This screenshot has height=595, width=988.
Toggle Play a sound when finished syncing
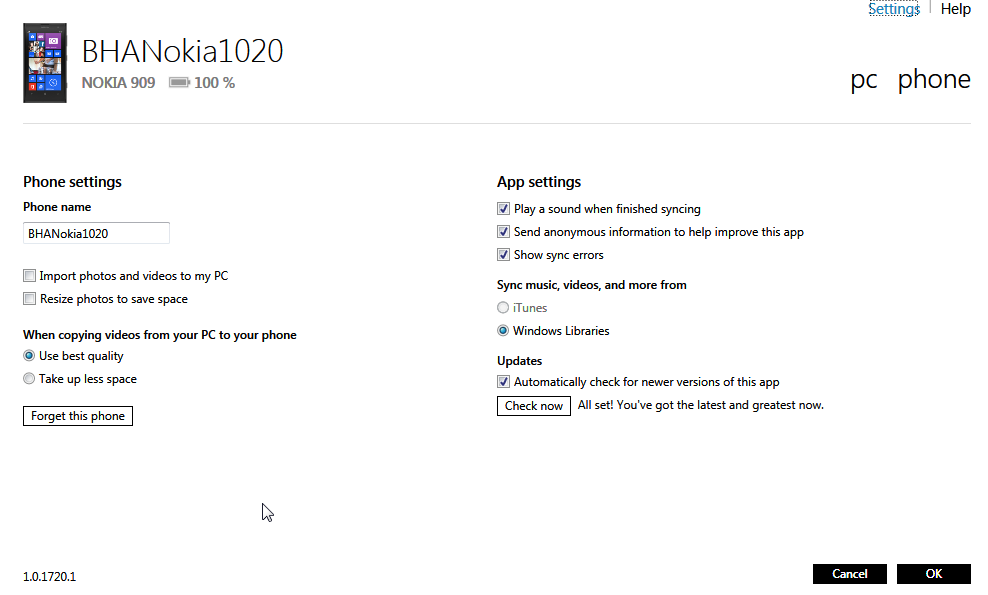click(504, 209)
